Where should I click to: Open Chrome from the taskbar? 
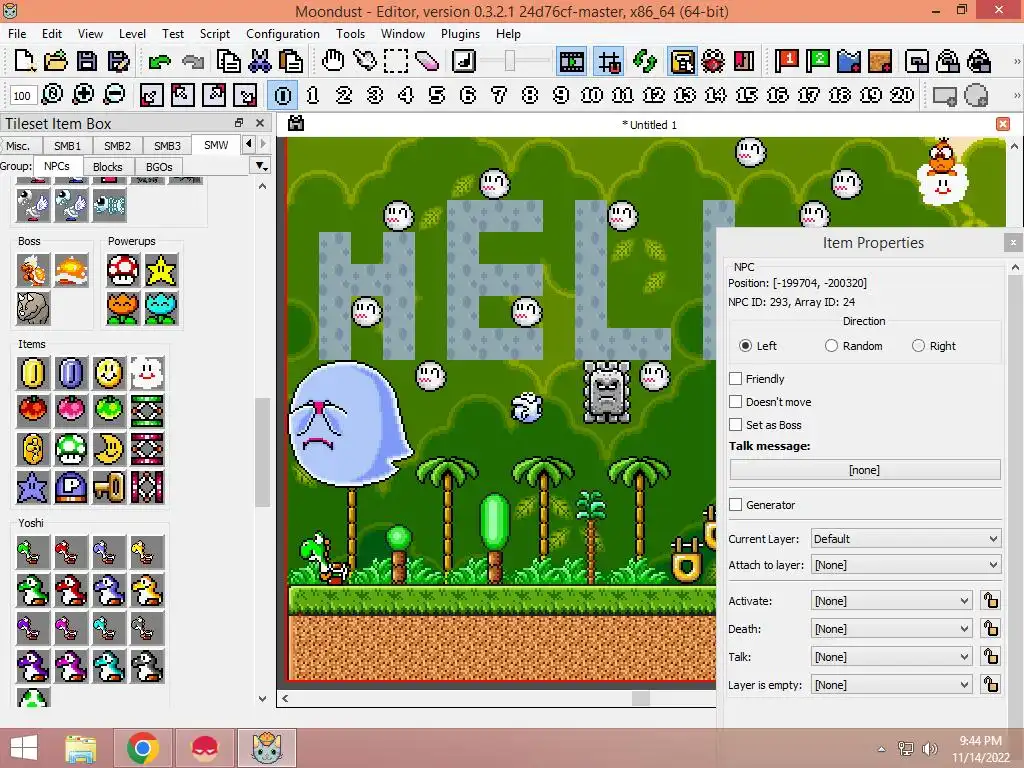click(143, 748)
